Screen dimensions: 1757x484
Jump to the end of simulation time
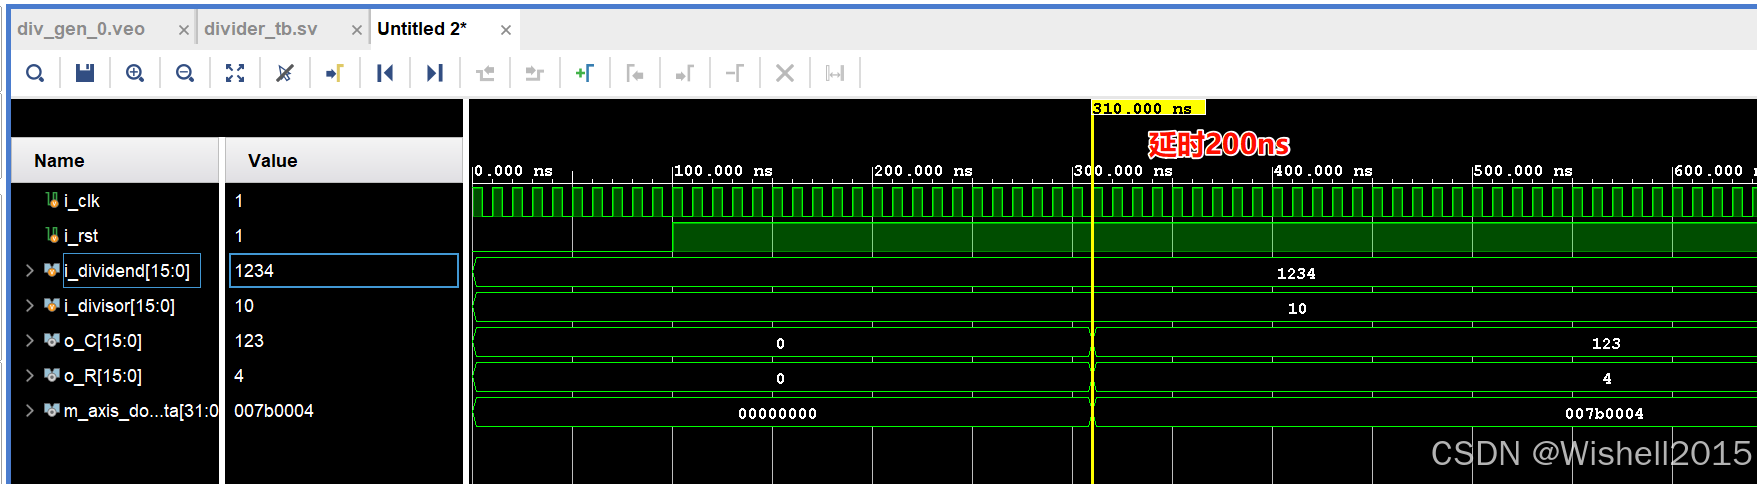(435, 73)
